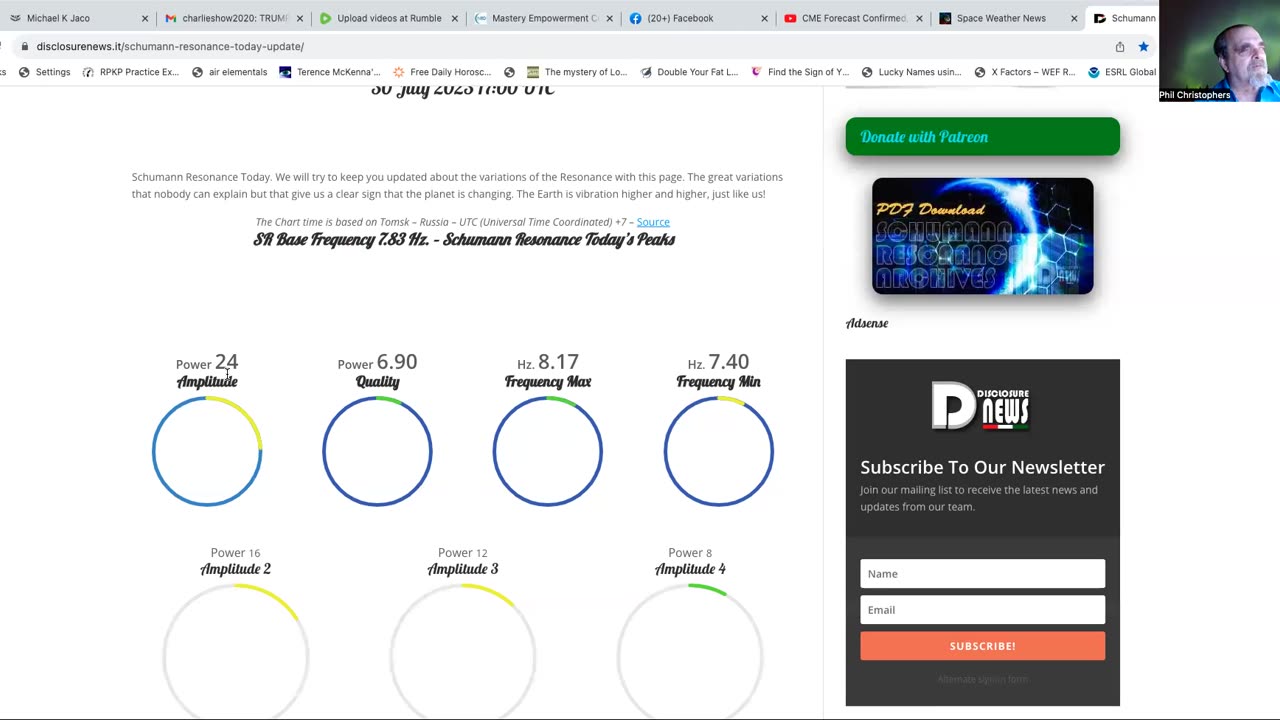The height and width of the screenshot is (720, 1280).
Task: Click the share page icon in address bar
Action: (1120, 47)
